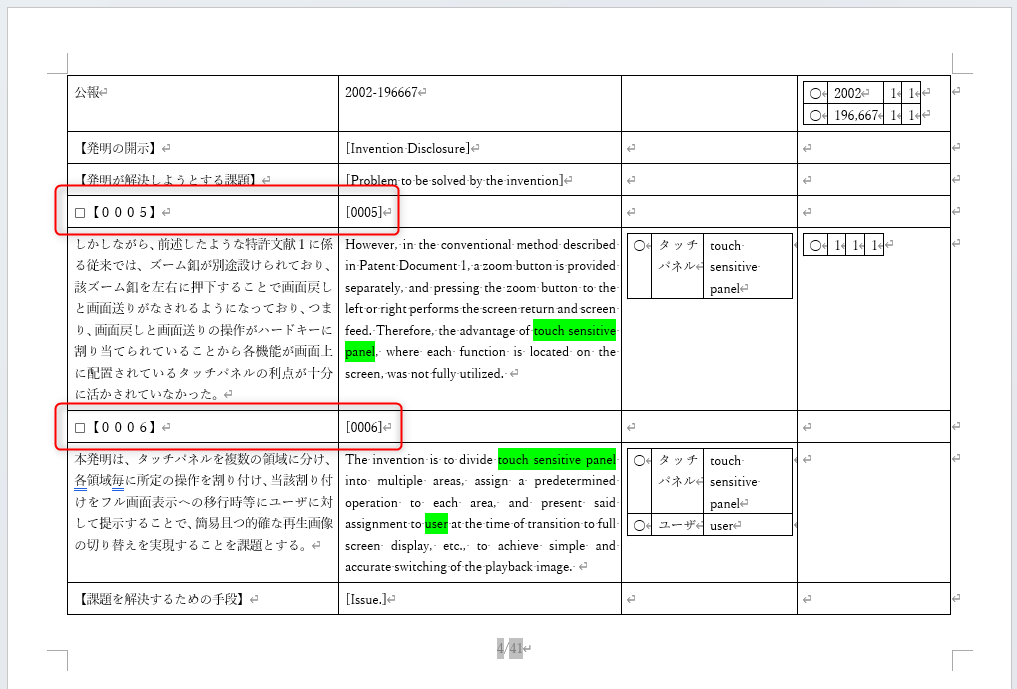Click the 【発明が解決しようとする課題】 cell
The height and width of the screenshot is (689, 1017).
160,180
